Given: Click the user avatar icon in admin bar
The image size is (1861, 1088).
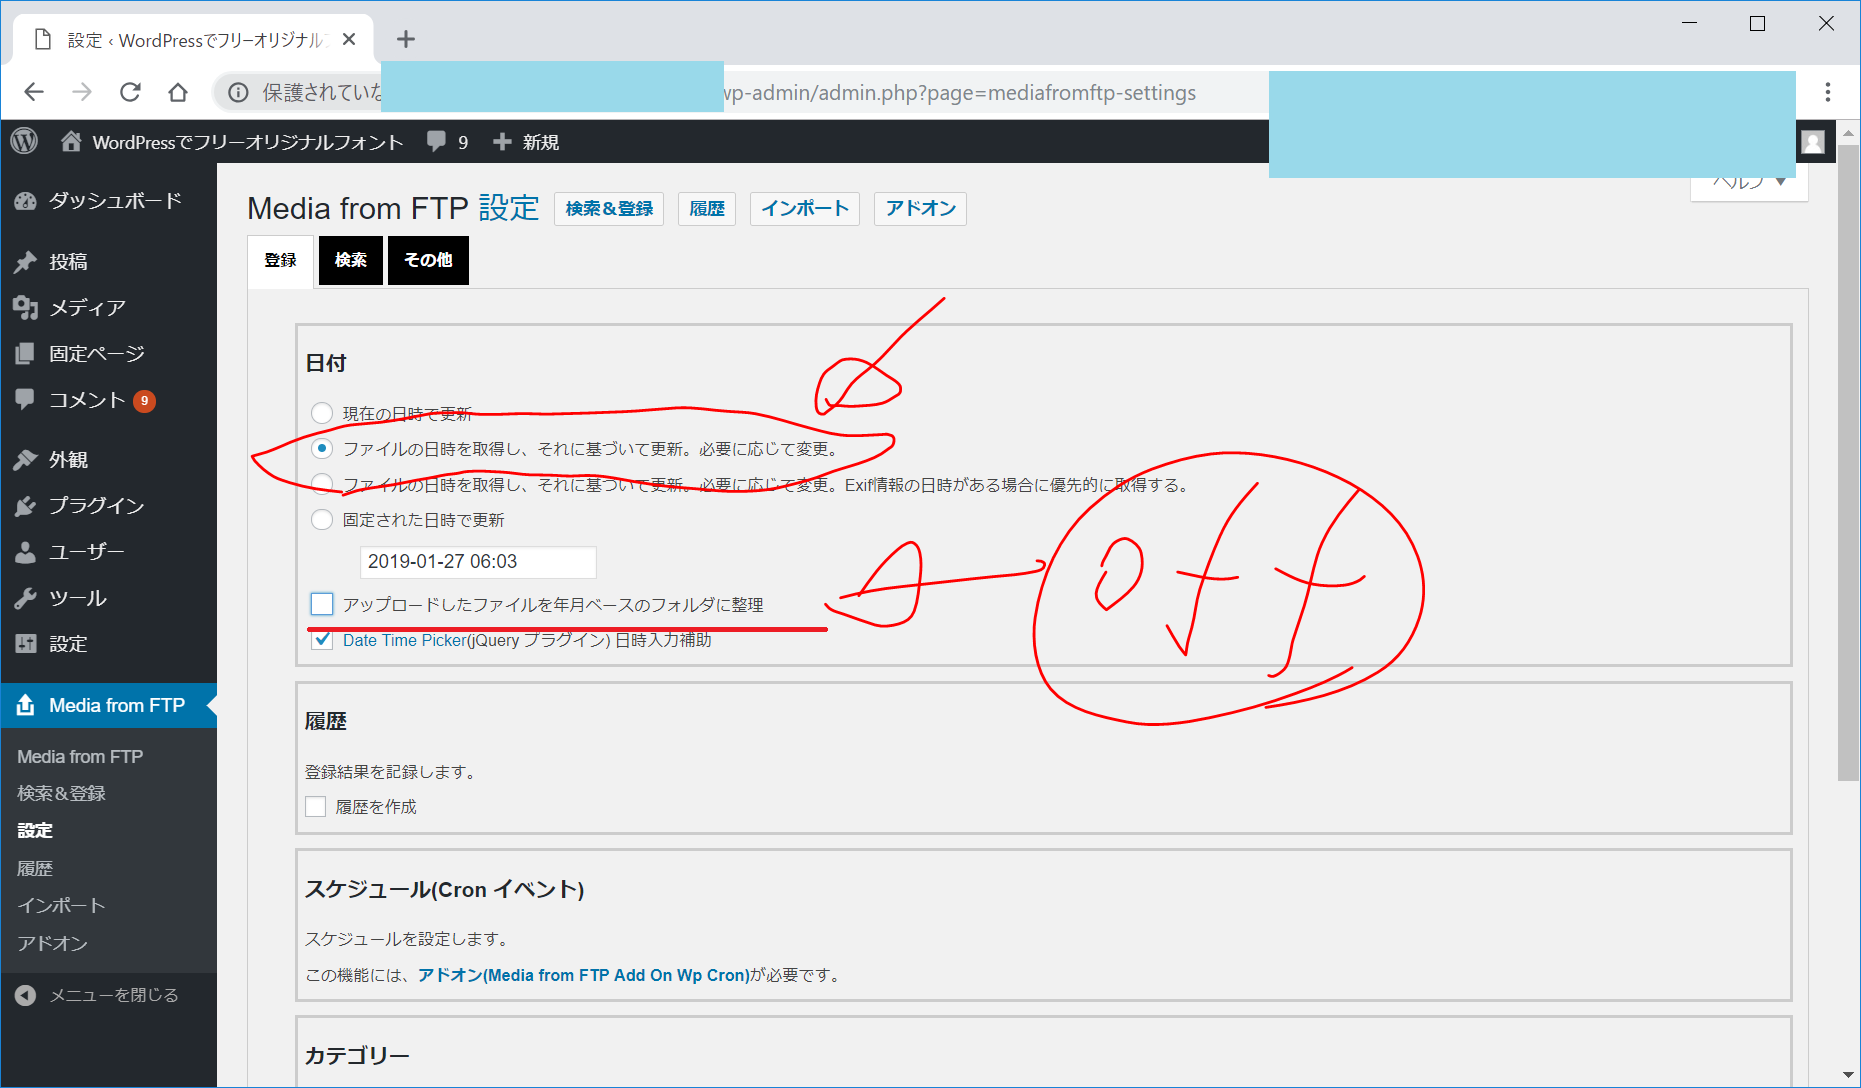Looking at the screenshot, I should [1813, 142].
